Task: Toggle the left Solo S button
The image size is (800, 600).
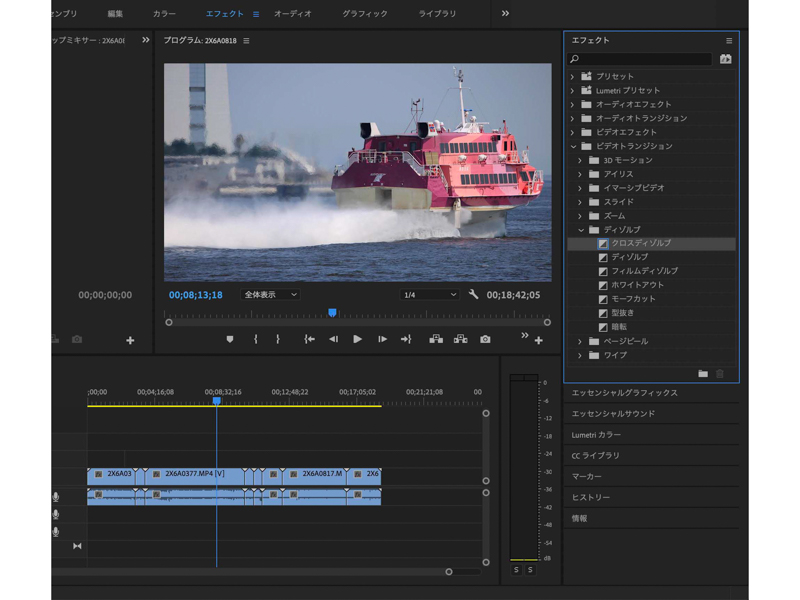Action: [x=516, y=569]
